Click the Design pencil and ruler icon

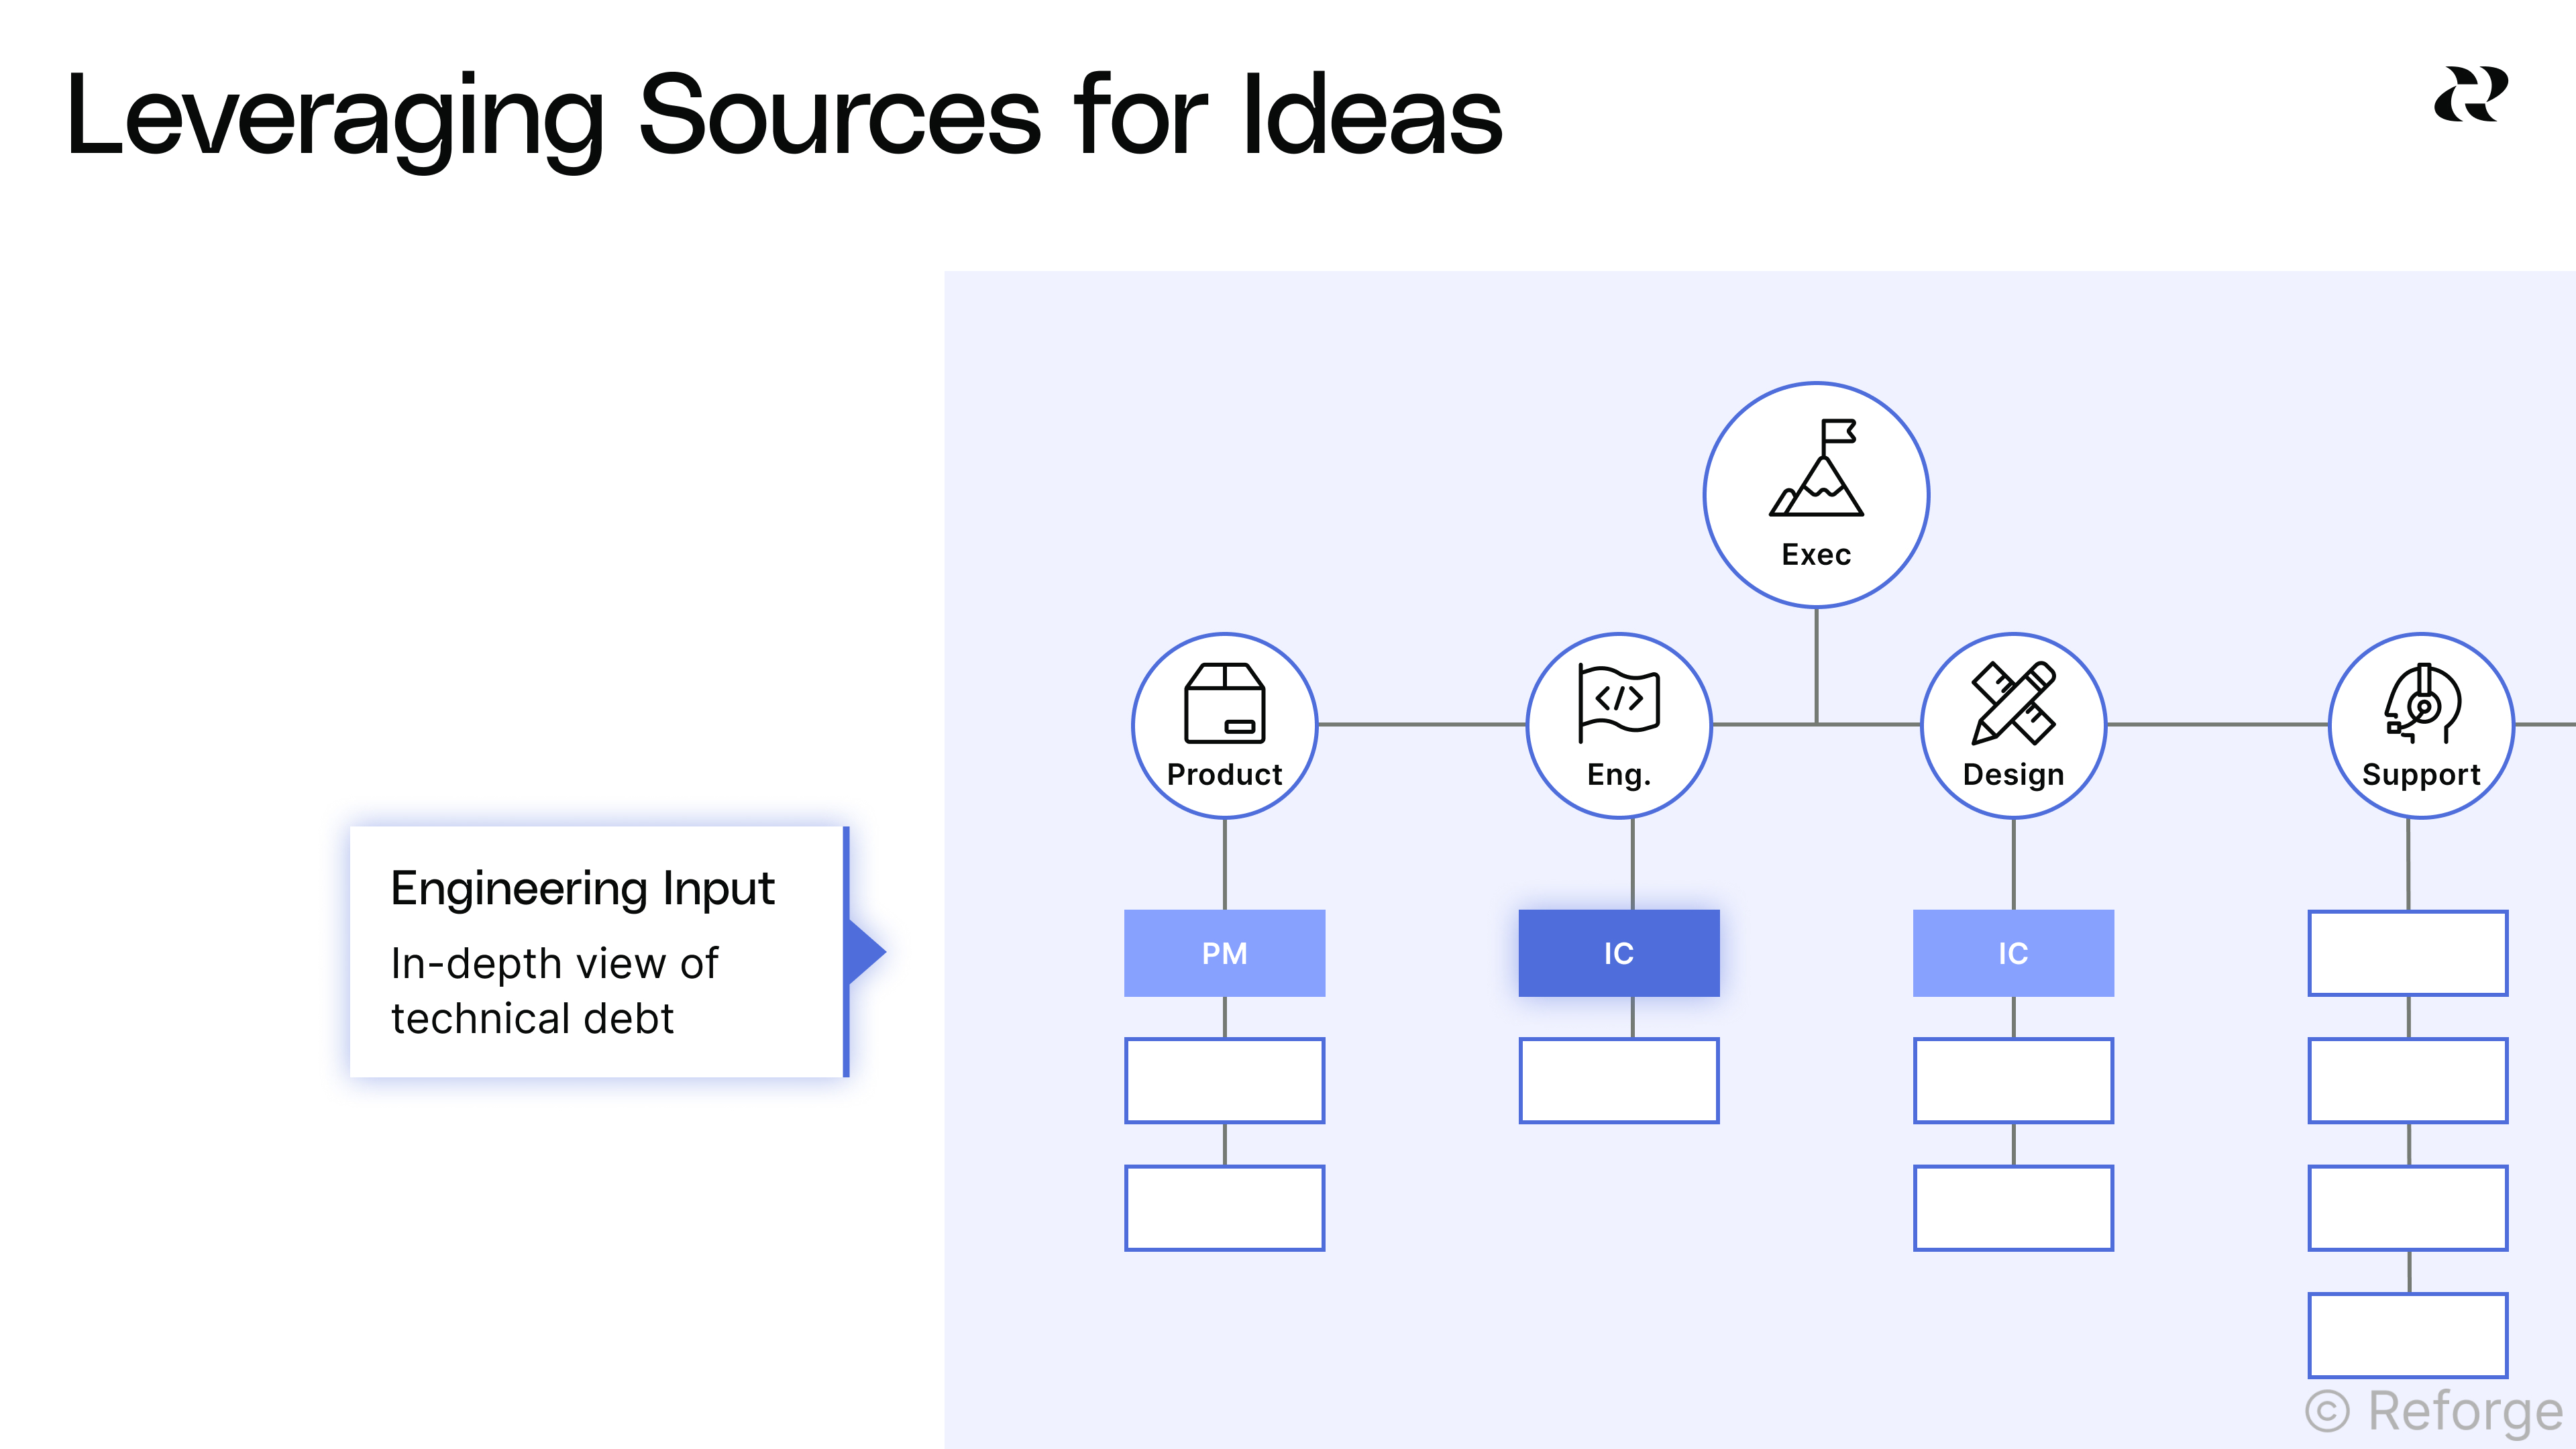point(2013,703)
